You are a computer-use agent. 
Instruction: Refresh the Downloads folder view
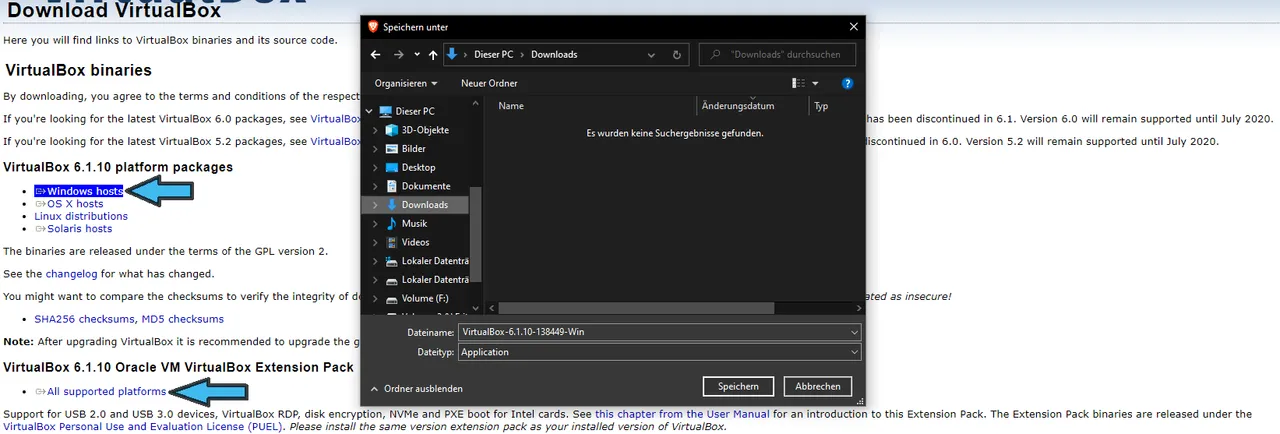point(677,54)
